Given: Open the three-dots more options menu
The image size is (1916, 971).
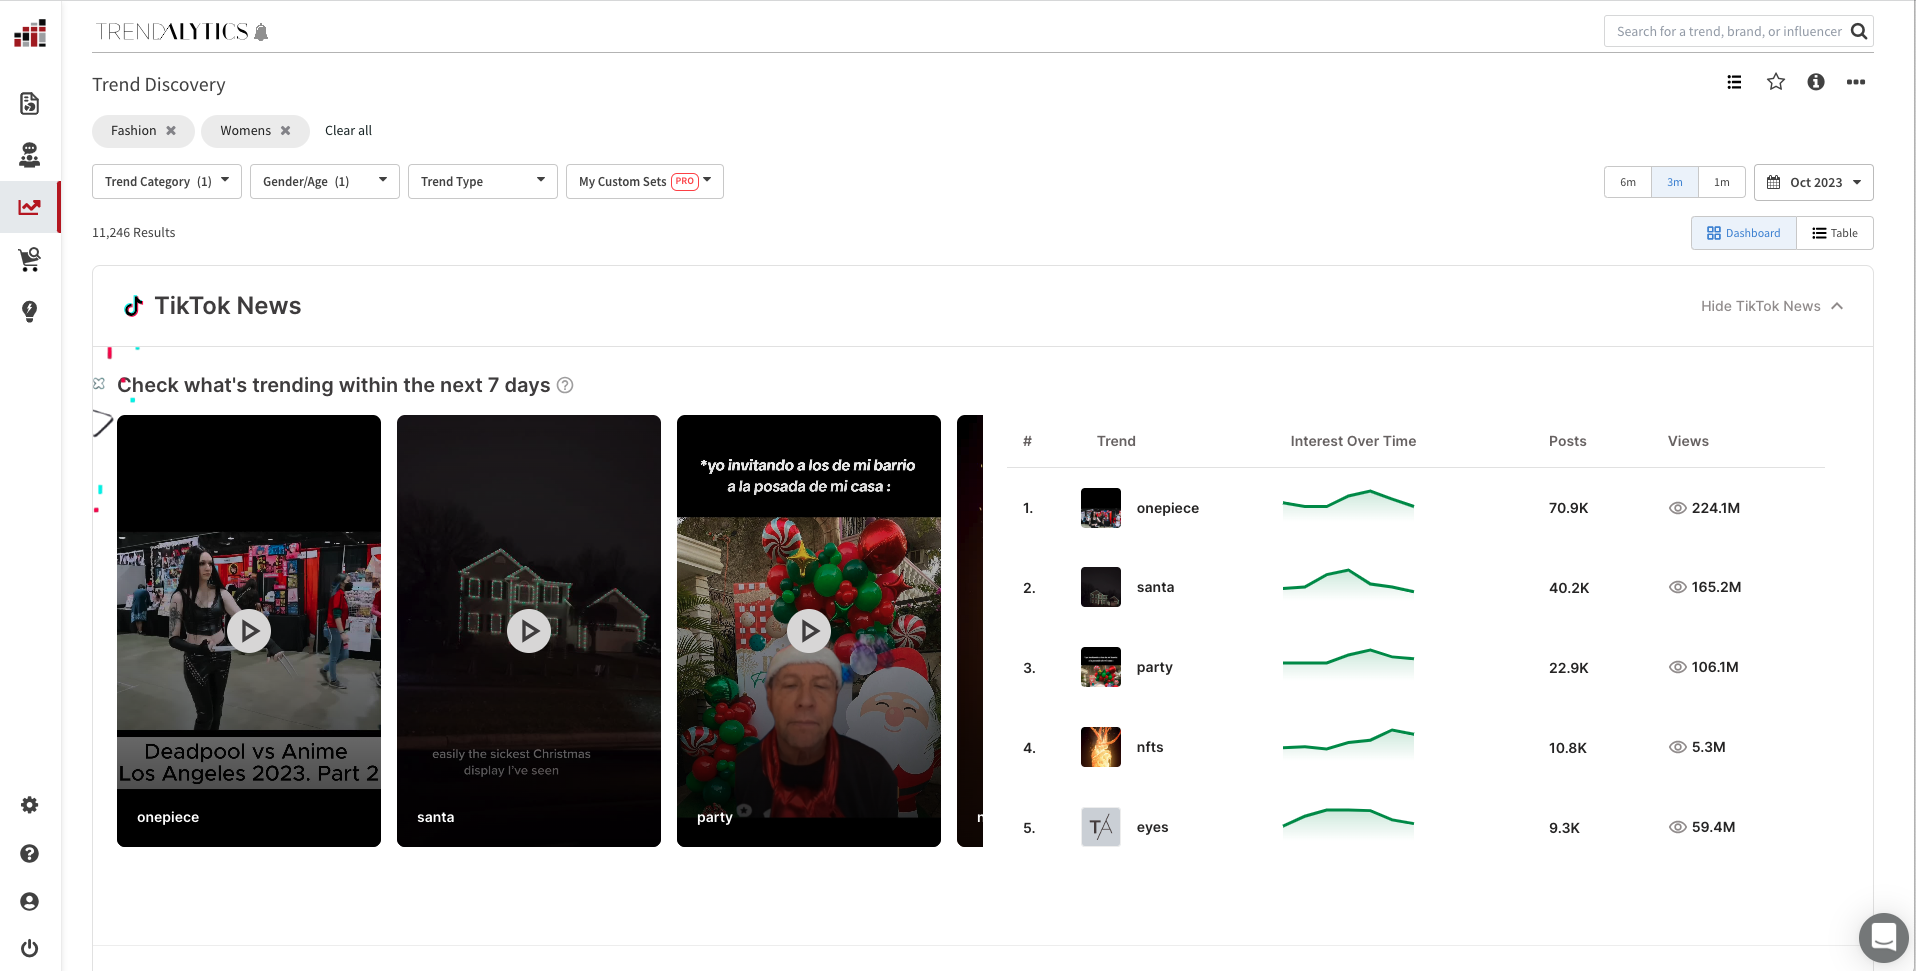Looking at the screenshot, I should (1856, 82).
